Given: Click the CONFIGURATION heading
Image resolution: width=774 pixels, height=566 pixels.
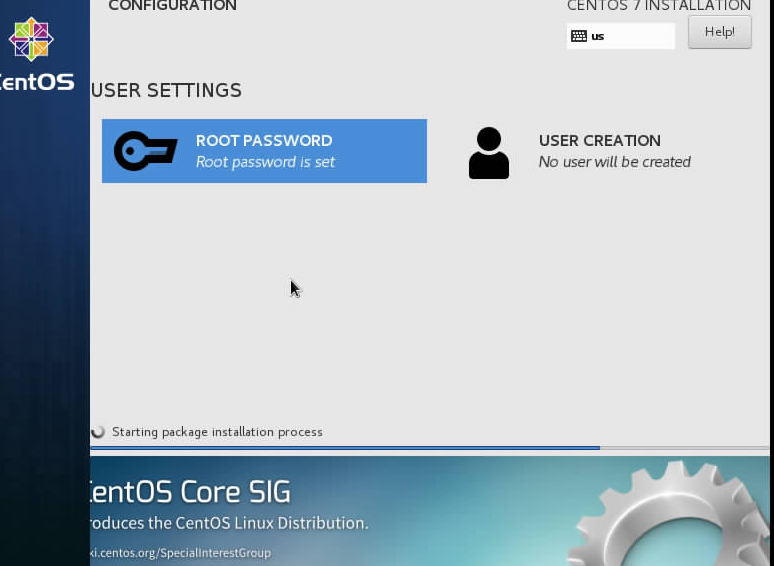Looking at the screenshot, I should point(172,5).
